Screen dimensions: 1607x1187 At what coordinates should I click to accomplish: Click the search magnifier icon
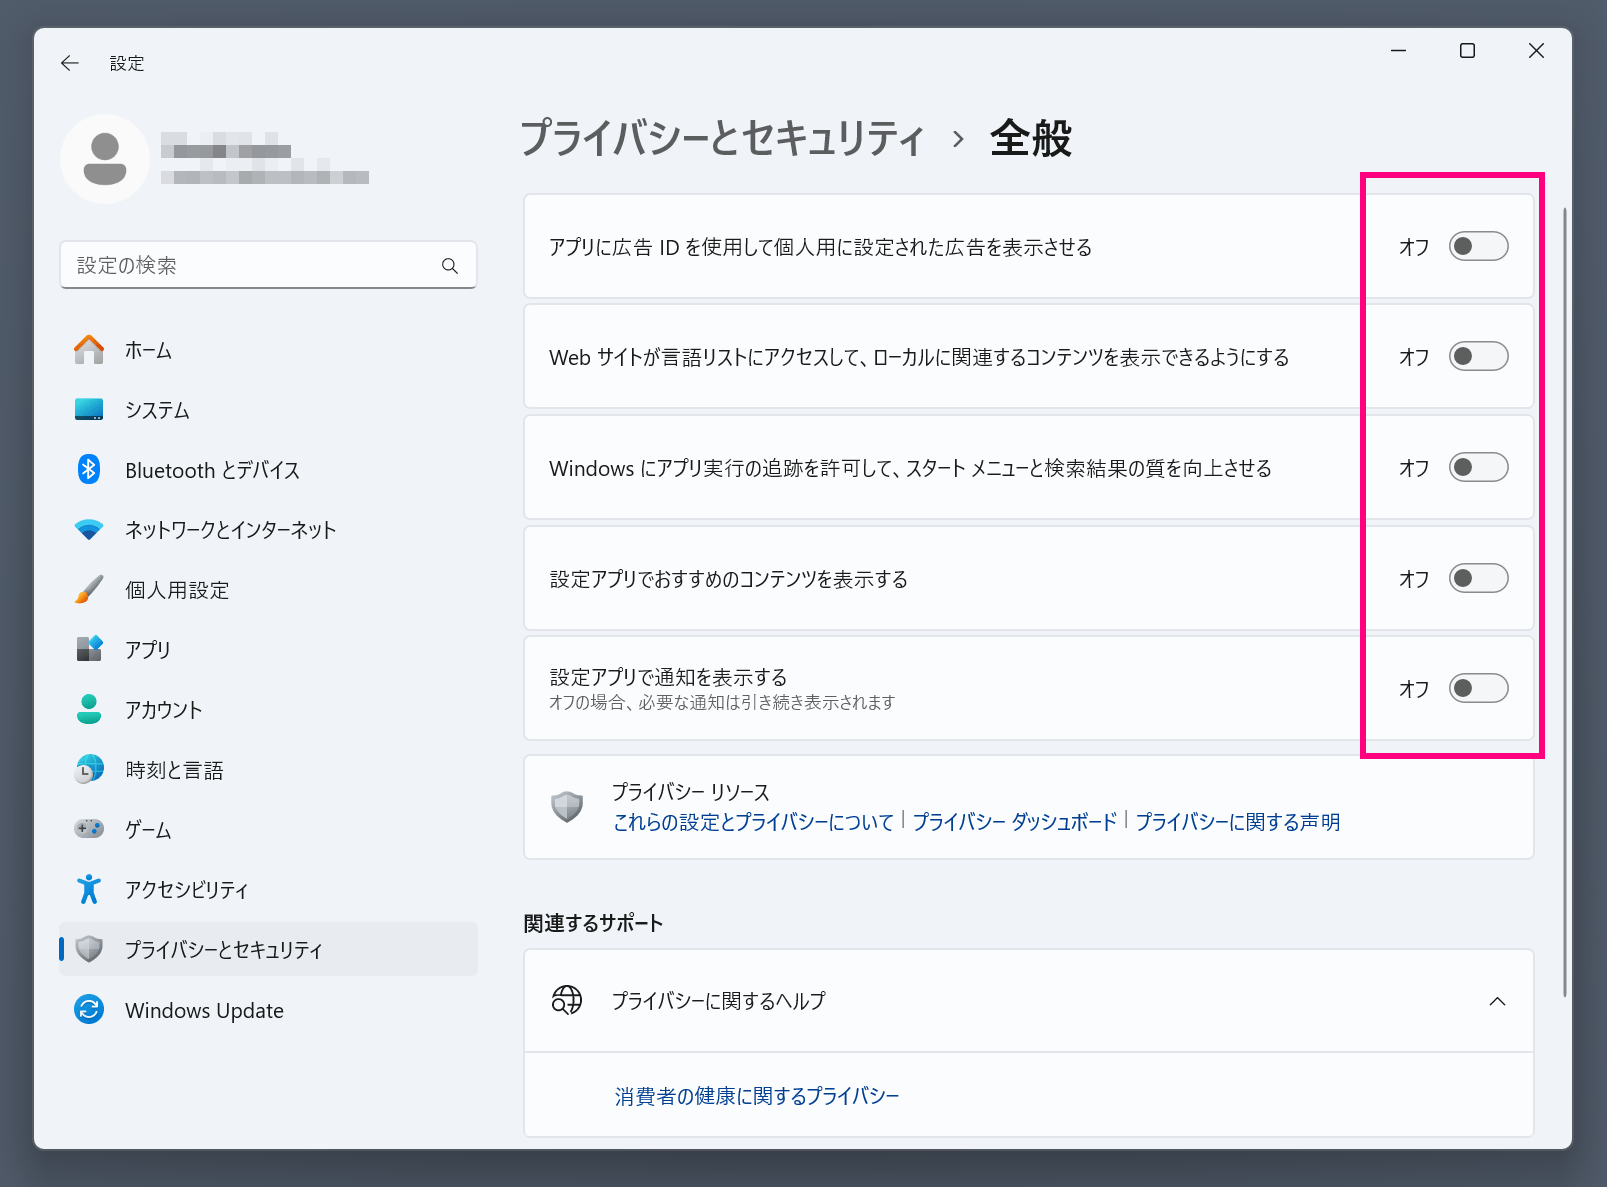pos(450,266)
